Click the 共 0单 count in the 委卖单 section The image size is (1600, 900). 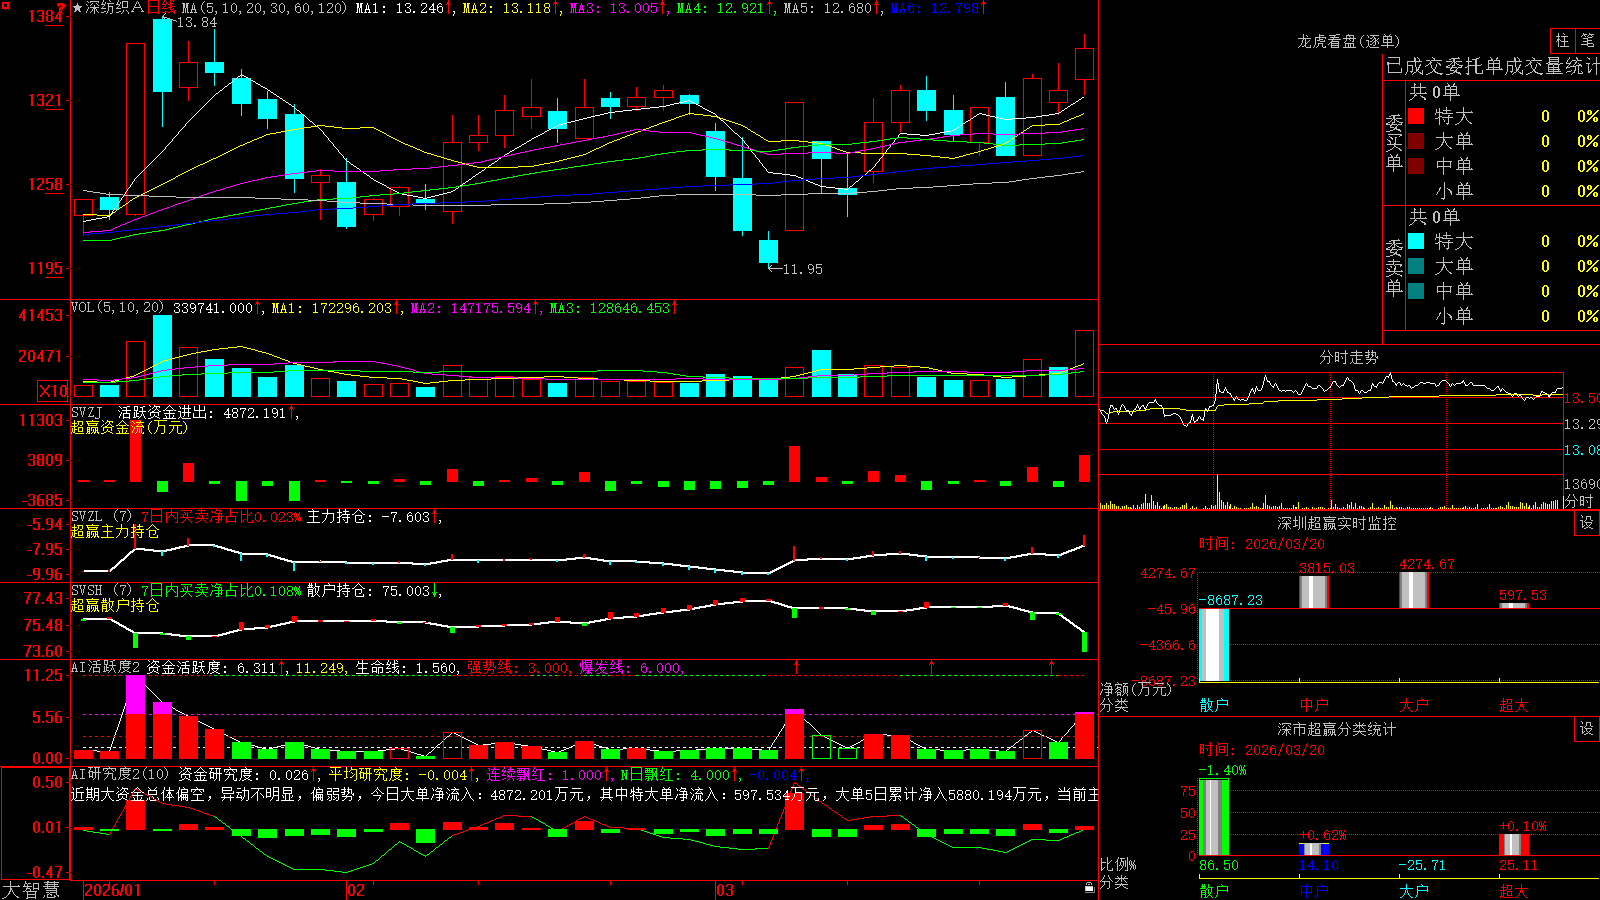[x=1434, y=217]
